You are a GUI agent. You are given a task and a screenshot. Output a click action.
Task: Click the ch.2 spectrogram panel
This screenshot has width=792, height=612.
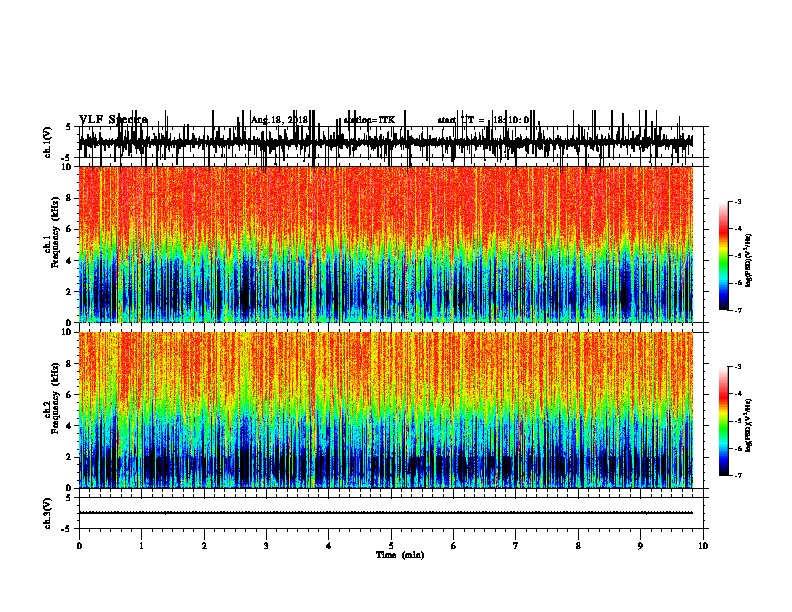pyautogui.click(x=386, y=410)
